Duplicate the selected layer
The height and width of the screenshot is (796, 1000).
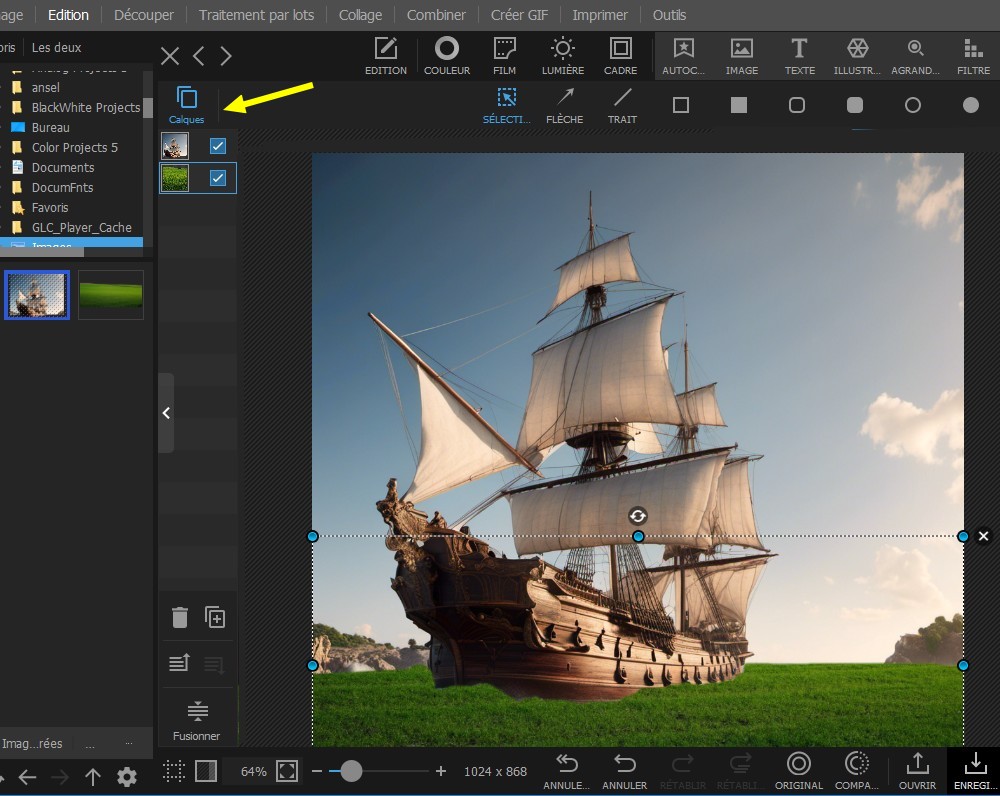[215, 617]
